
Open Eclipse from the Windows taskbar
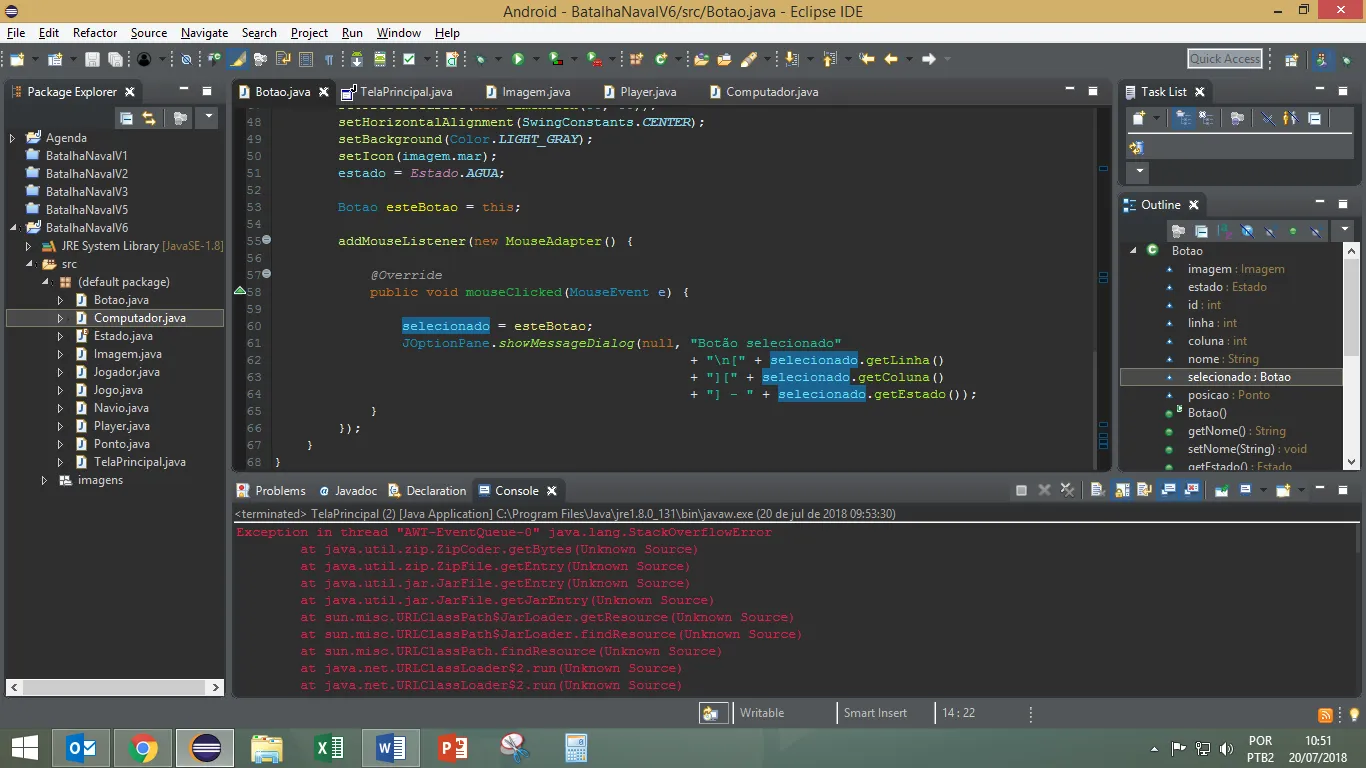tap(205, 747)
